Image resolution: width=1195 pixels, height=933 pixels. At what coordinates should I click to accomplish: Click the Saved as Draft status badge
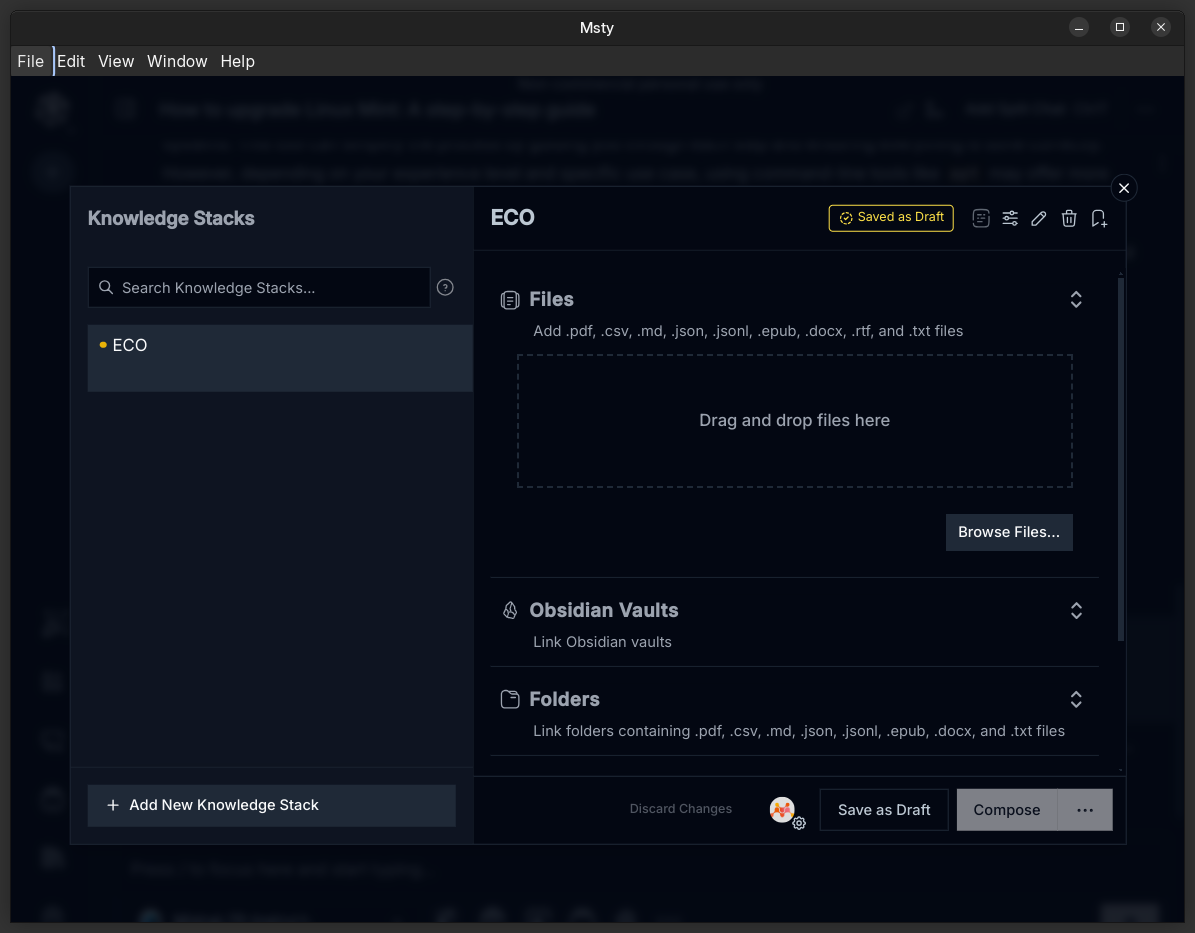891,218
